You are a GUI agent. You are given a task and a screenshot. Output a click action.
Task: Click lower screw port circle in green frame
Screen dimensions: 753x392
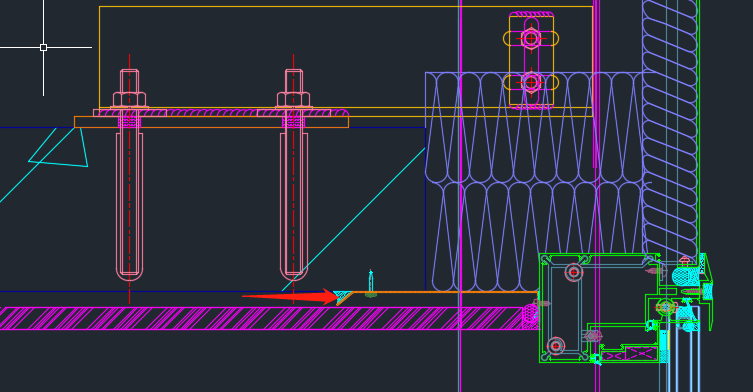point(556,345)
